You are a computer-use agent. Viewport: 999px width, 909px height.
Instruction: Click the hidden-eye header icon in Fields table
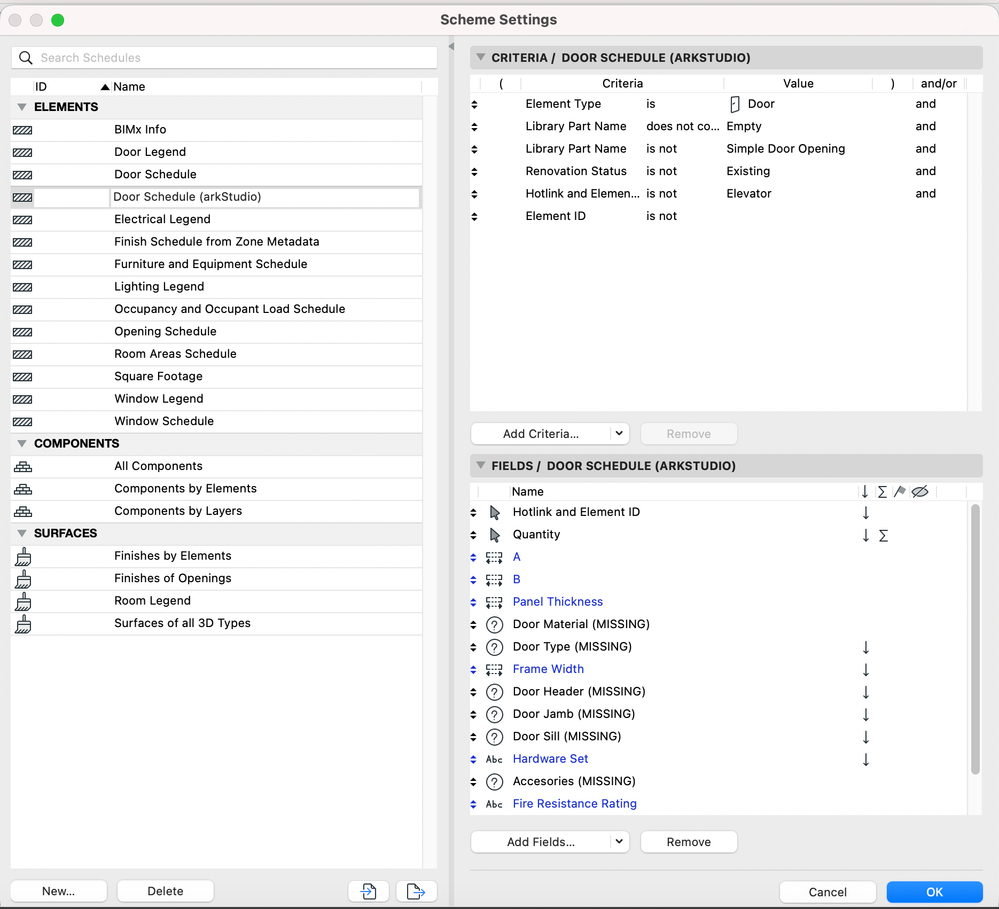point(920,492)
